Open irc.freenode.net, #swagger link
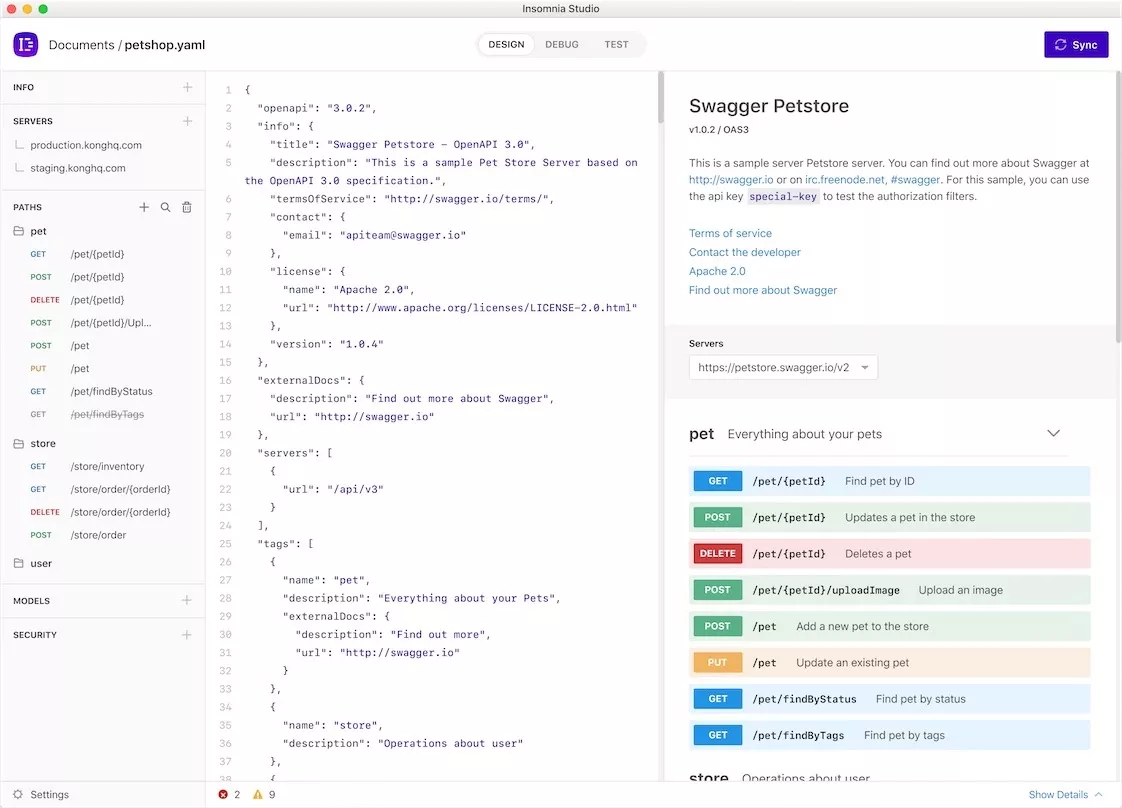 click(x=872, y=180)
